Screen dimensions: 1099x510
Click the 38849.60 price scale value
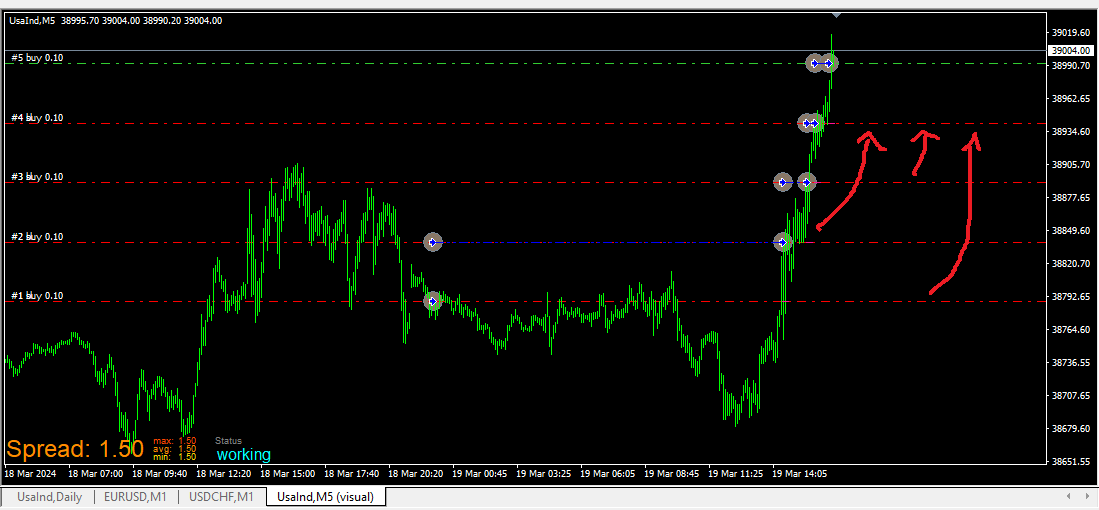(1072, 230)
